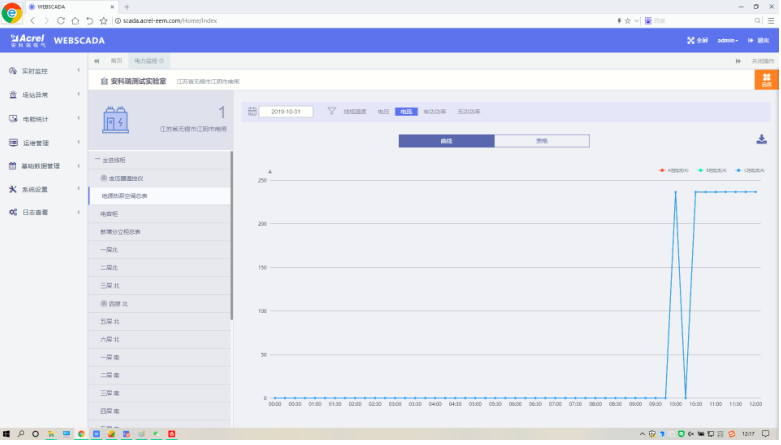Viewport: 781px width, 445px height.
Task: Click the download chart icon
Action: pos(760,140)
